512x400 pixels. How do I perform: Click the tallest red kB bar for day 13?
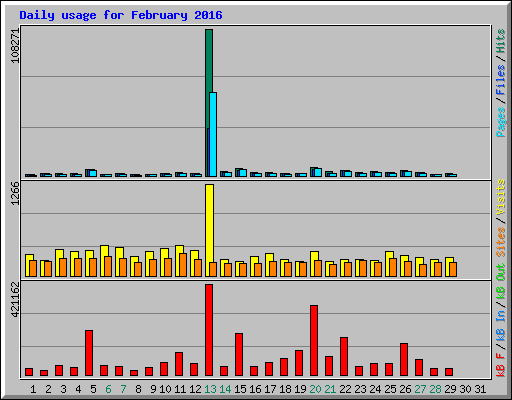(x=209, y=330)
